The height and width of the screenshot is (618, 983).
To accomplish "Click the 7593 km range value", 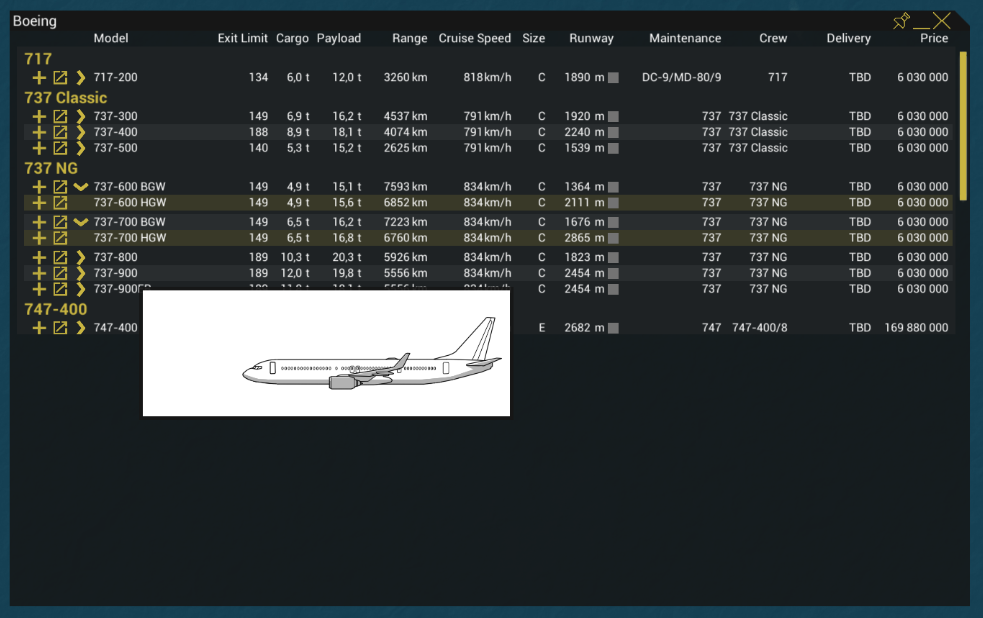I will [x=406, y=187].
